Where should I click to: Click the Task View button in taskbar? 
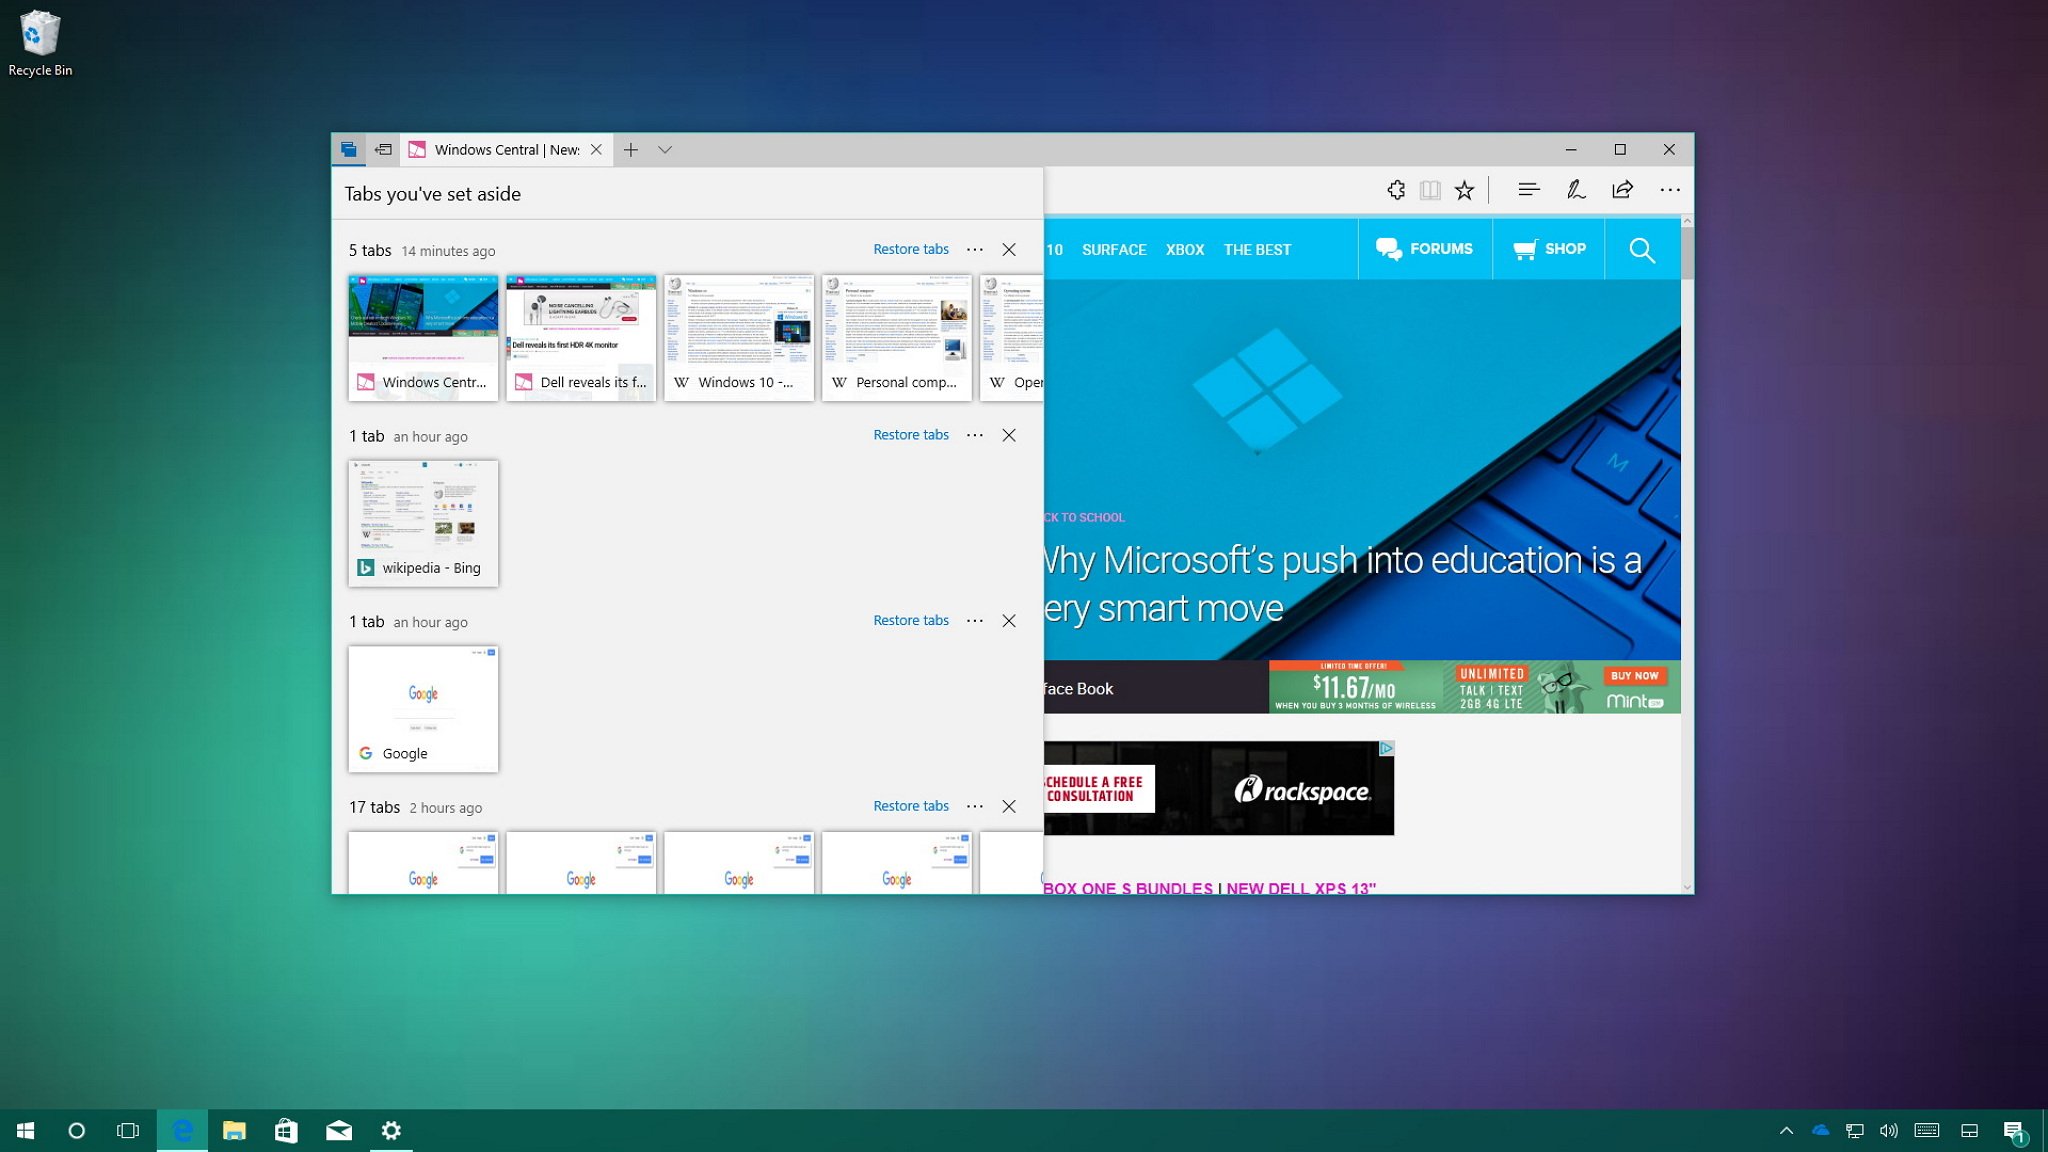[127, 1129]
